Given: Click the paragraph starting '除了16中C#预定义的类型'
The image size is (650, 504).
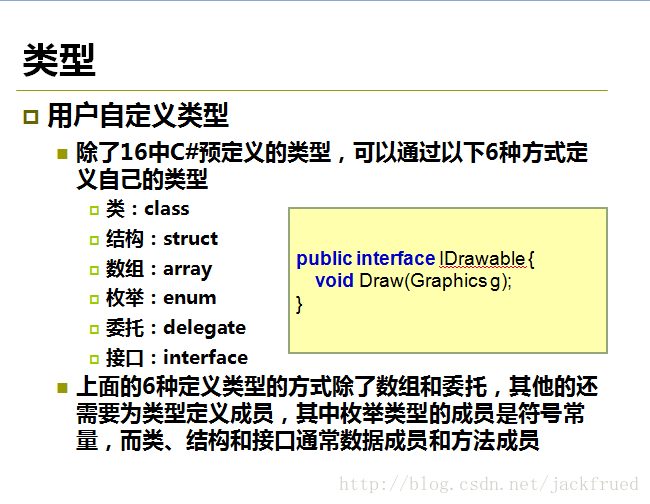Looking at the screenshot, I should point(332,165).
